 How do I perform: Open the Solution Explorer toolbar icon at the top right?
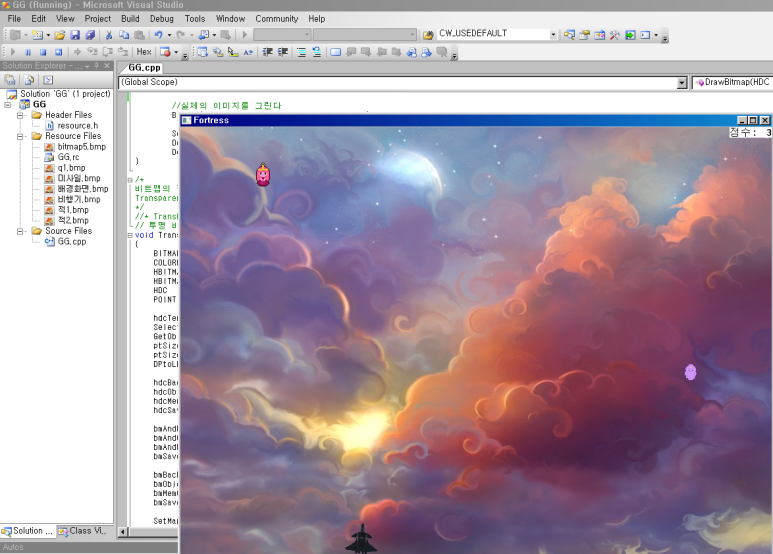(569, 35)
